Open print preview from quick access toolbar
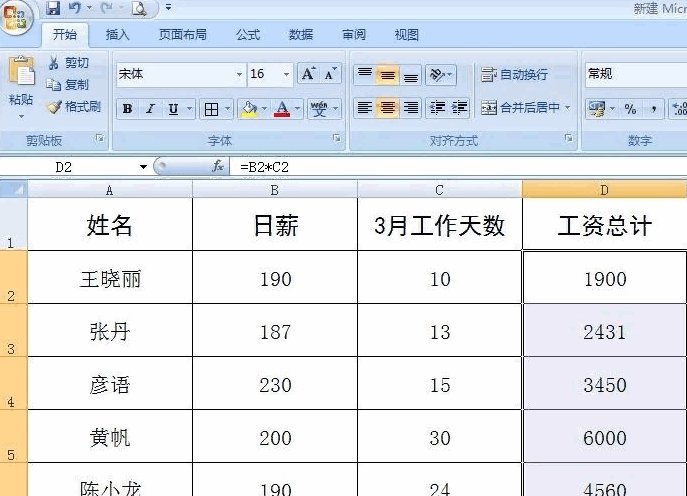 pos(139,8)
